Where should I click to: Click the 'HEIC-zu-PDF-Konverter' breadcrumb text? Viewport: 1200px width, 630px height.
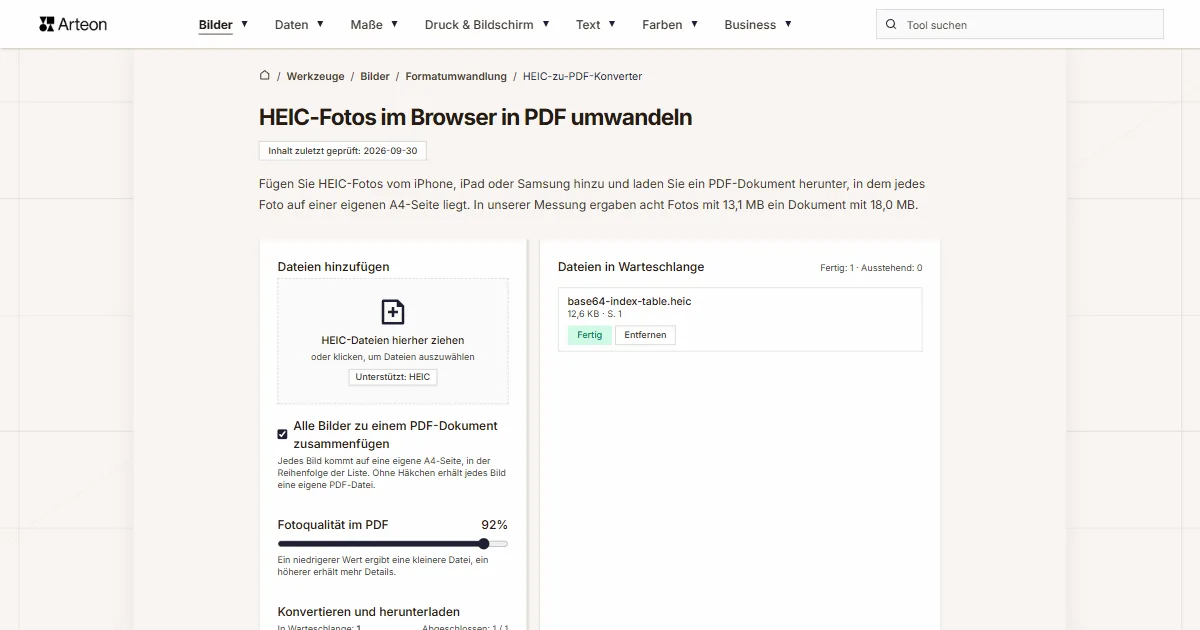tap(582, 76)
